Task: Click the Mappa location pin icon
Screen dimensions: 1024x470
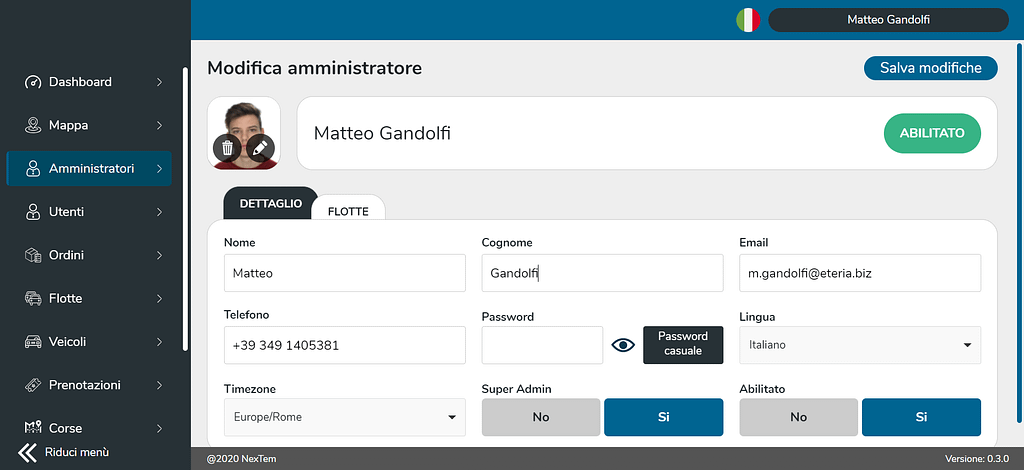Action: coord(33,125)
